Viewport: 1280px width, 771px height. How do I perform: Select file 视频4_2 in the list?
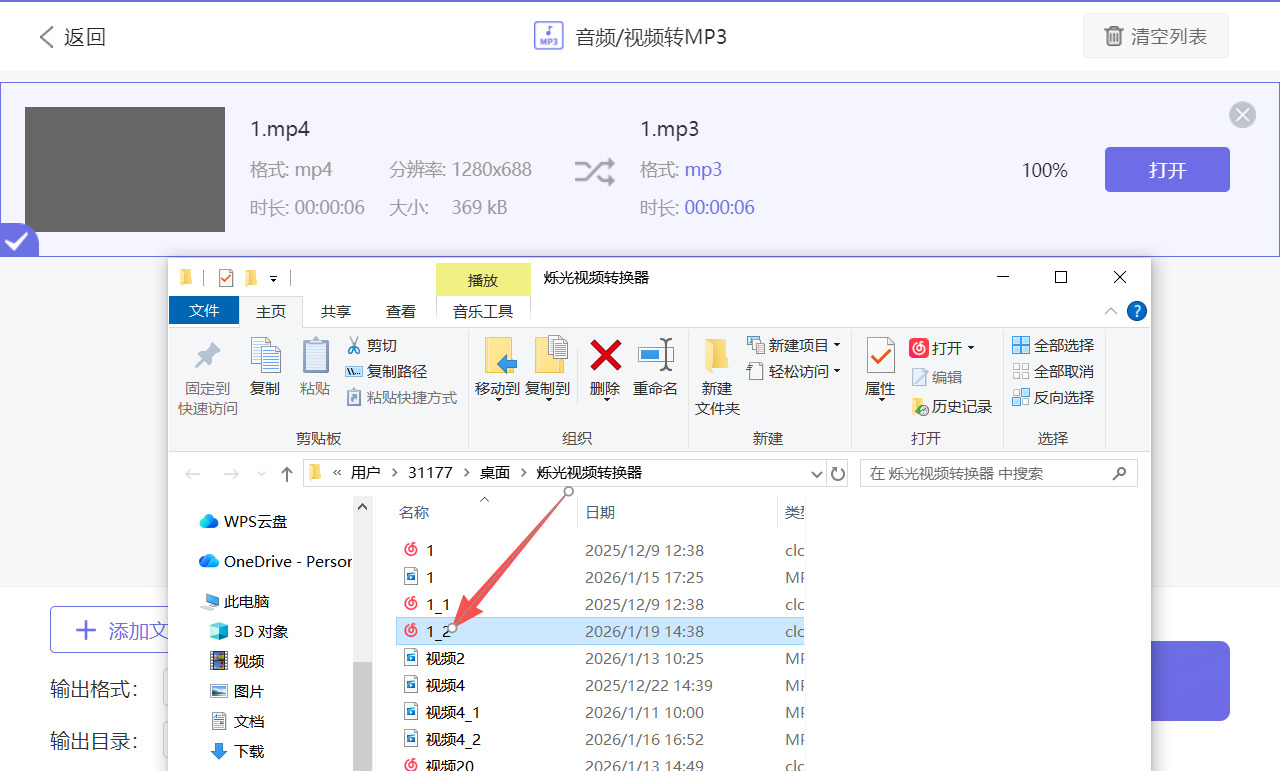pyautogui.click(x=600, y=739)
